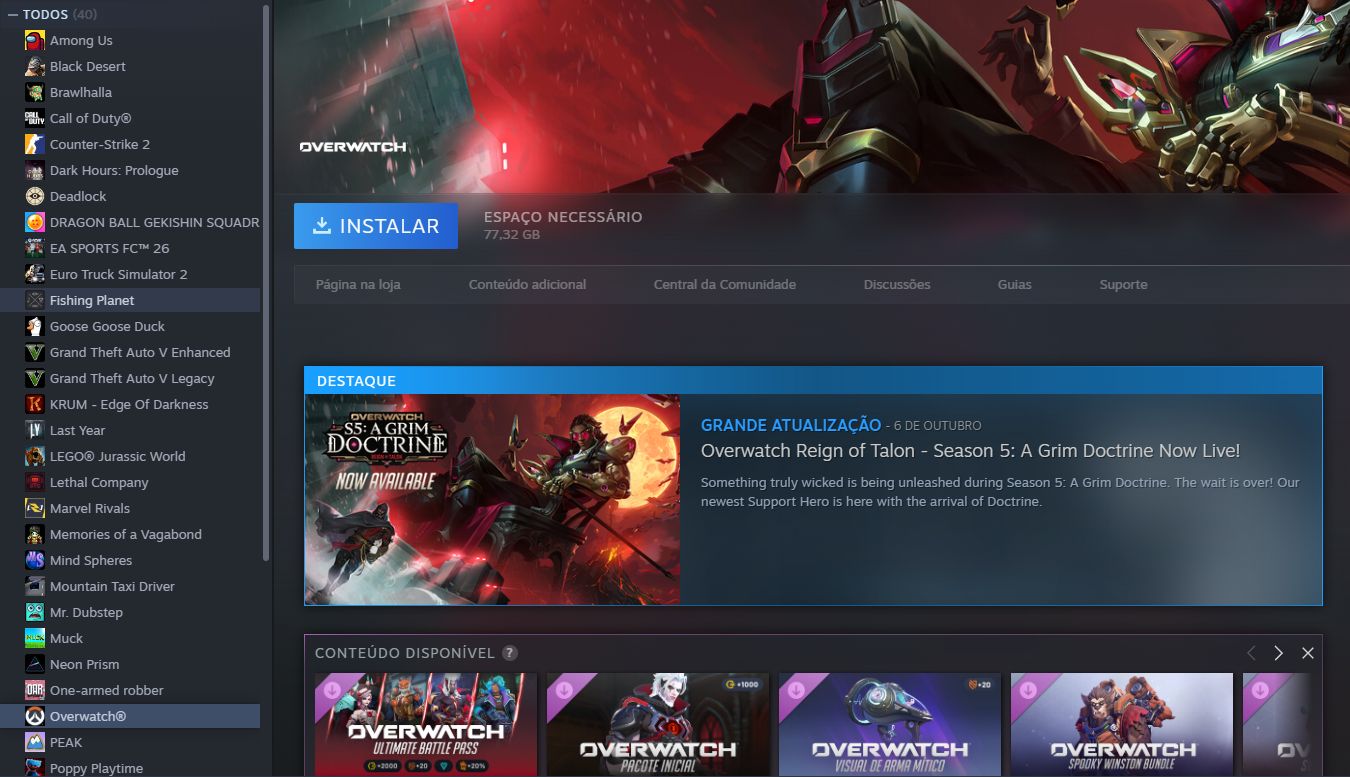Viewport: 1350px width, 777px height.
Task: Open the Suporte tab
Action: pos(1123,285)
